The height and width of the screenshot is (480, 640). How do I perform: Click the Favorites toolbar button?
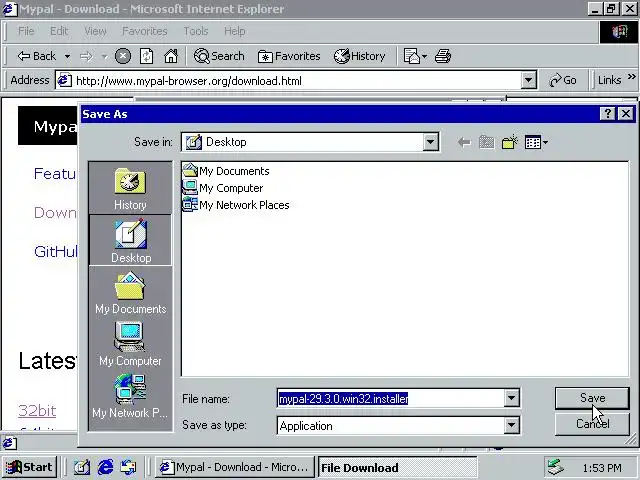[x=289, y=56]
